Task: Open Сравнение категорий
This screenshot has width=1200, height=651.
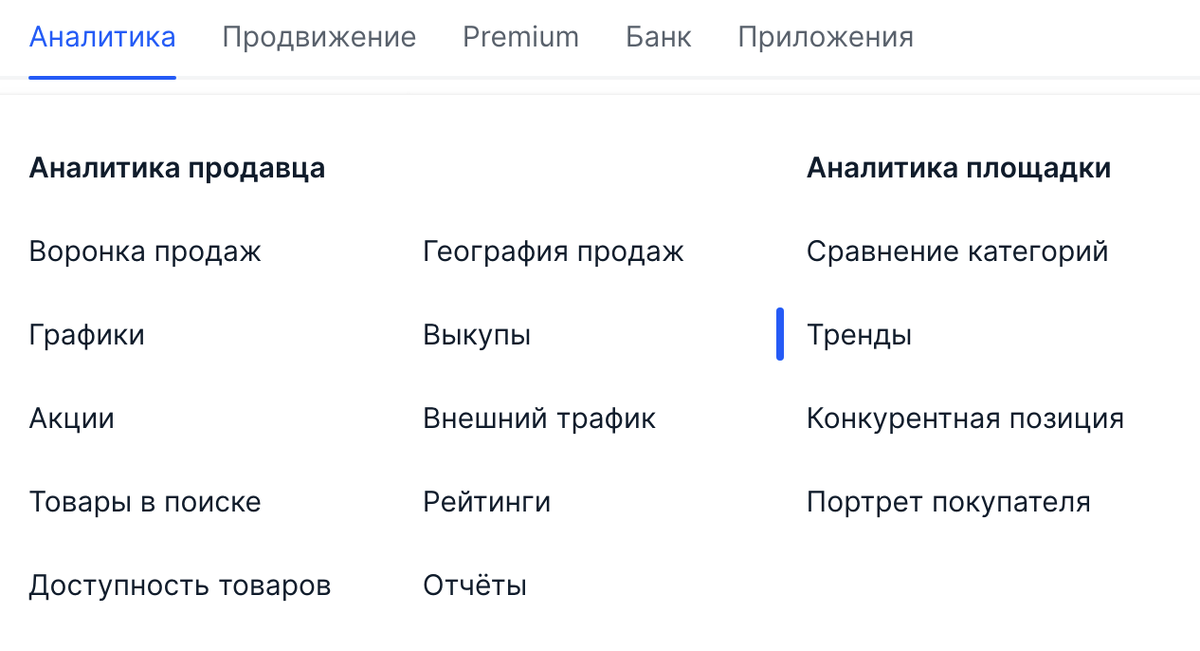Action: [x=958, y=251]
